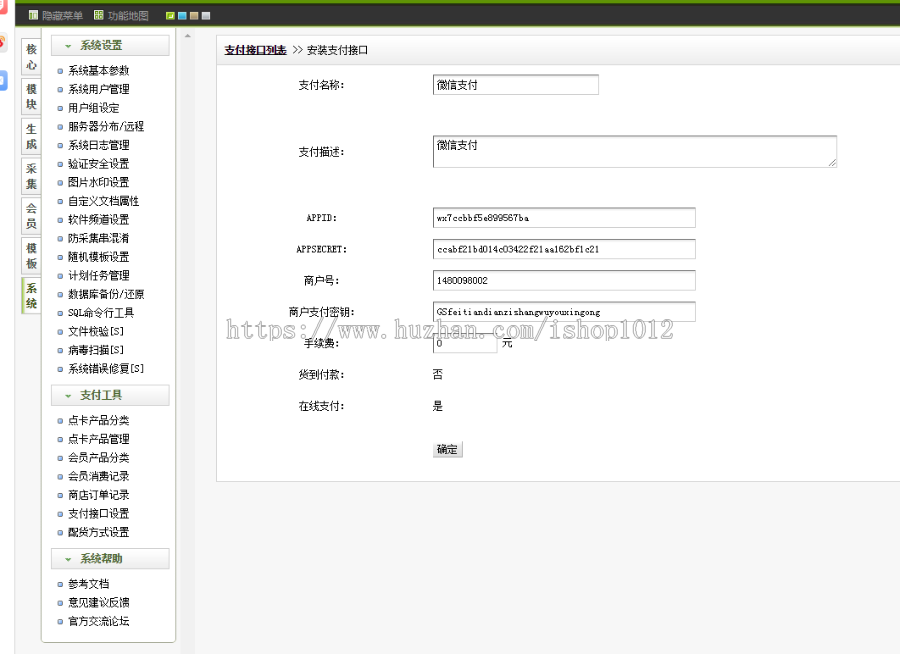This screenshot has height=654, width=900.
Task: Click the APPSECRET input field
Action: [564, 249]
